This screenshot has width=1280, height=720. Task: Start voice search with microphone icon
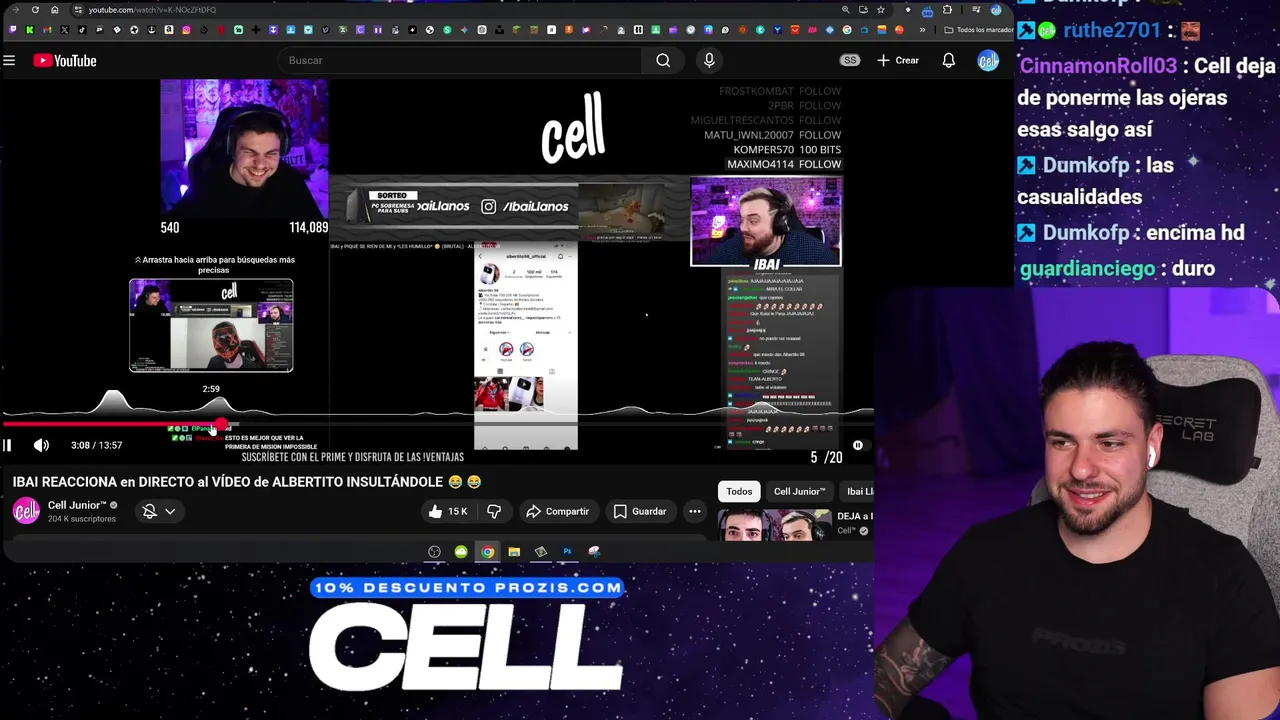709,60
